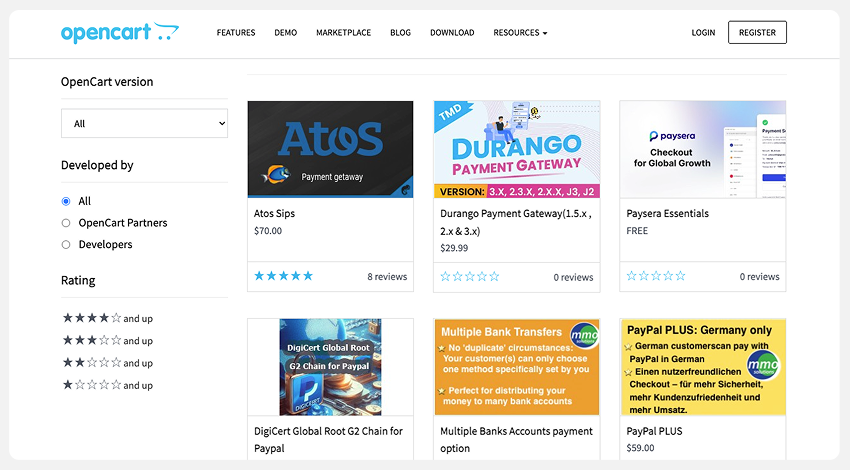Open the Paysera Essentials thumbnail
Viewport: 850px width, 470px height.
click(703, 149)
